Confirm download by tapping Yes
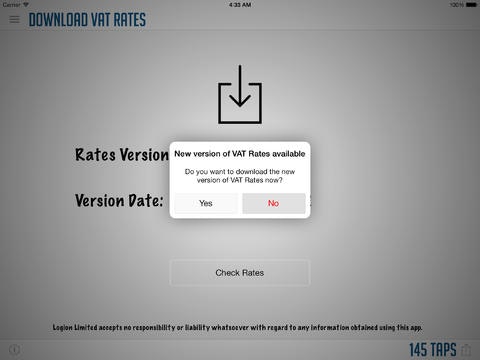This screenshot has height=360, width=480. (x=206, y=203)
